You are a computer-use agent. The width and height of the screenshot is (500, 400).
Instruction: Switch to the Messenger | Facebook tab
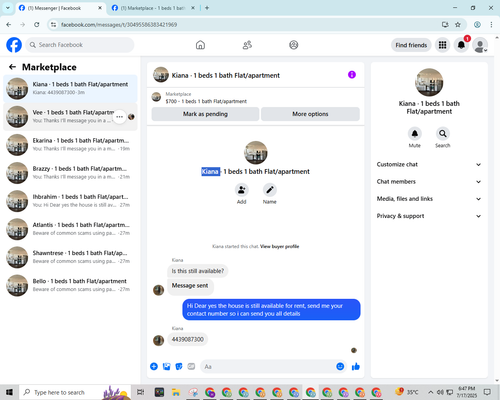click(61, 8)
